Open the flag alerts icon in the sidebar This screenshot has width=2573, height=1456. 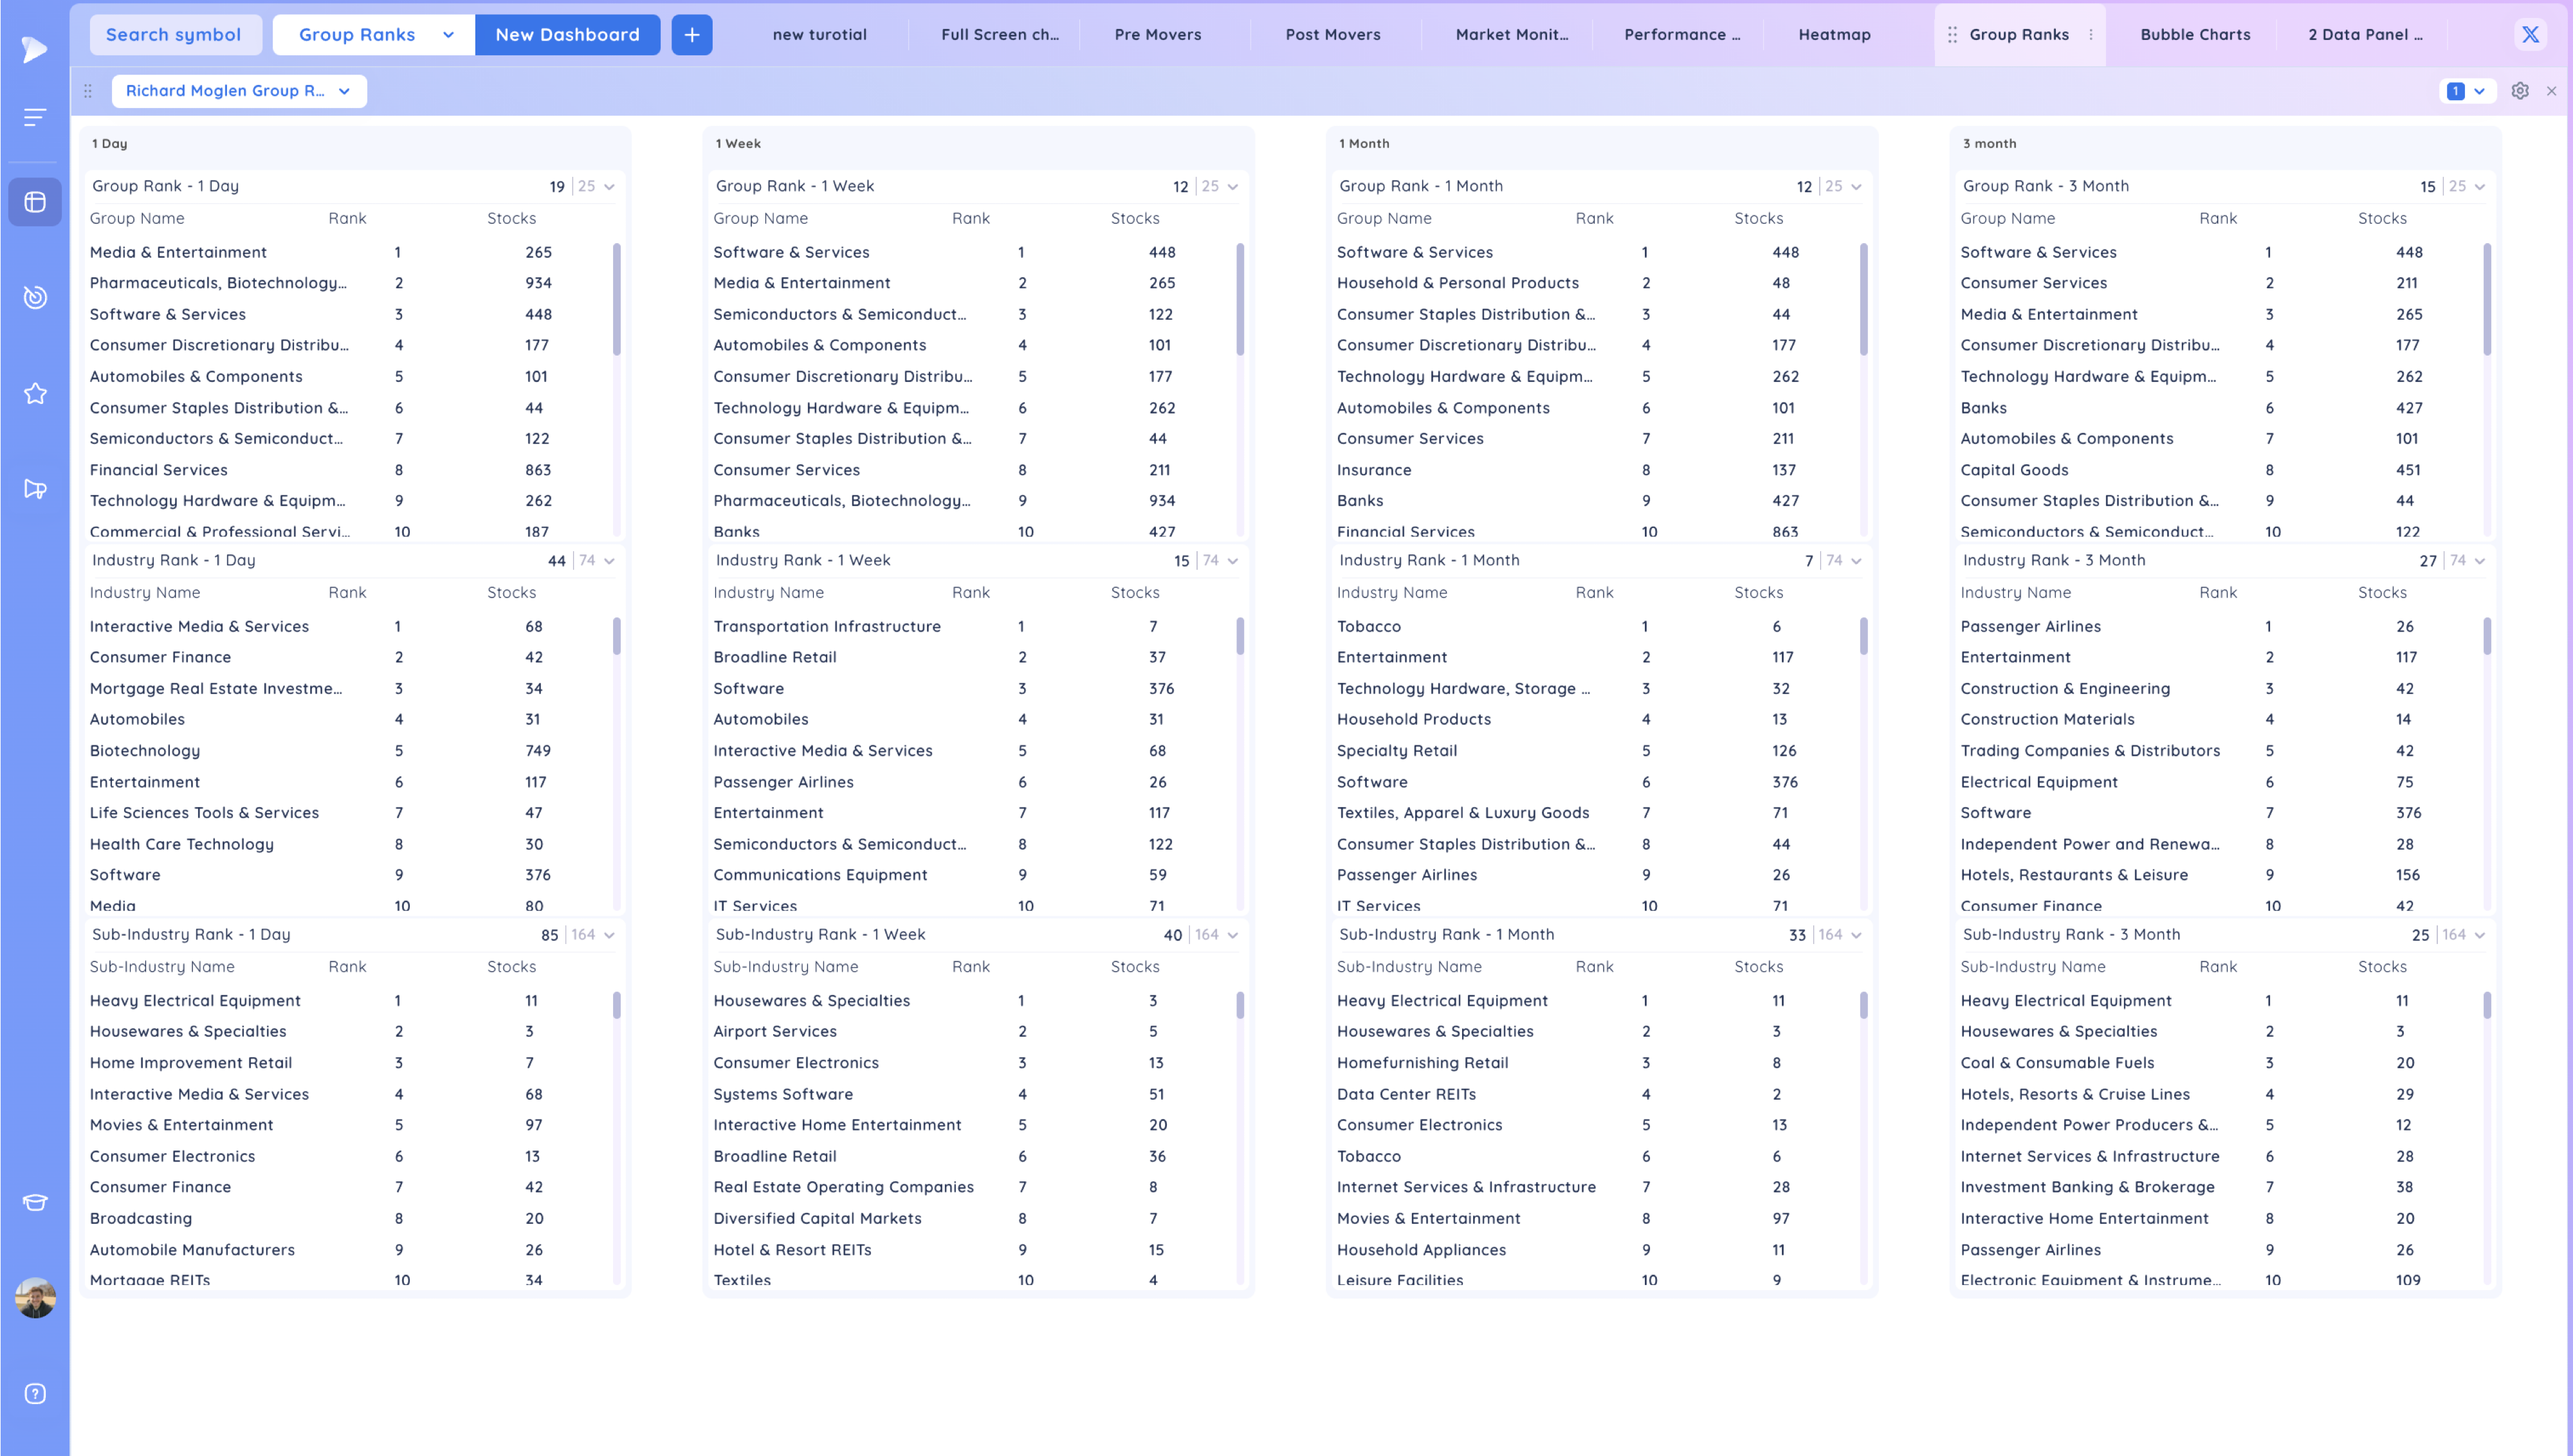(35, 489)
